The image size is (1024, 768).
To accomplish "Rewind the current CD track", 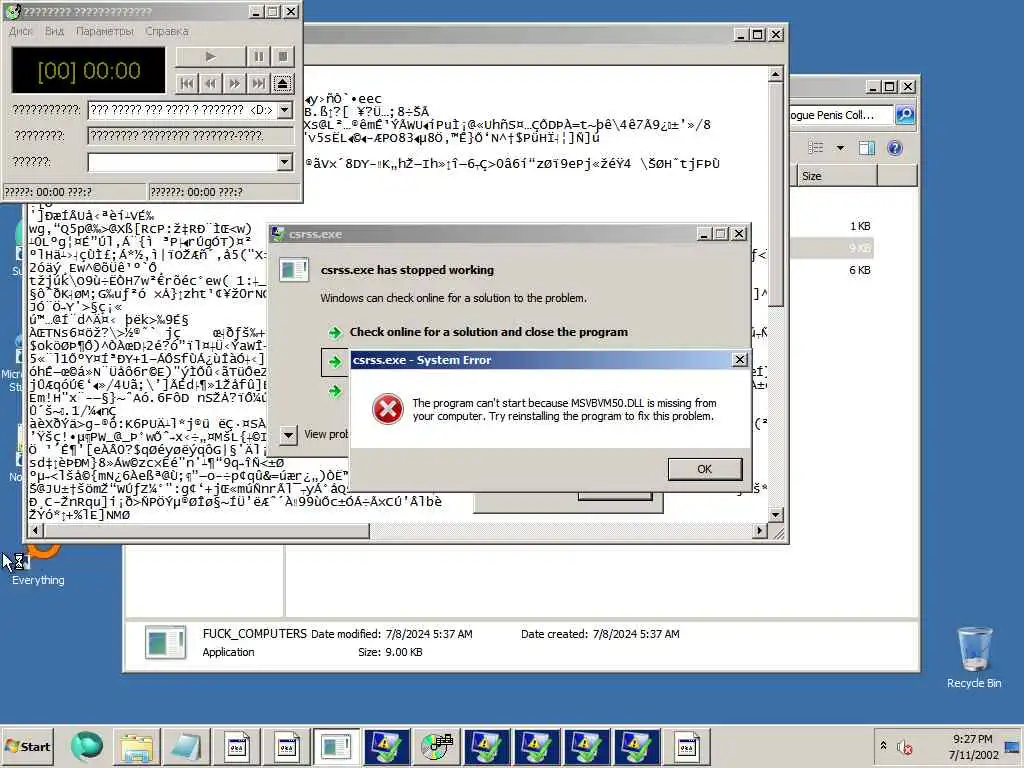I will [x=210, y=83].
